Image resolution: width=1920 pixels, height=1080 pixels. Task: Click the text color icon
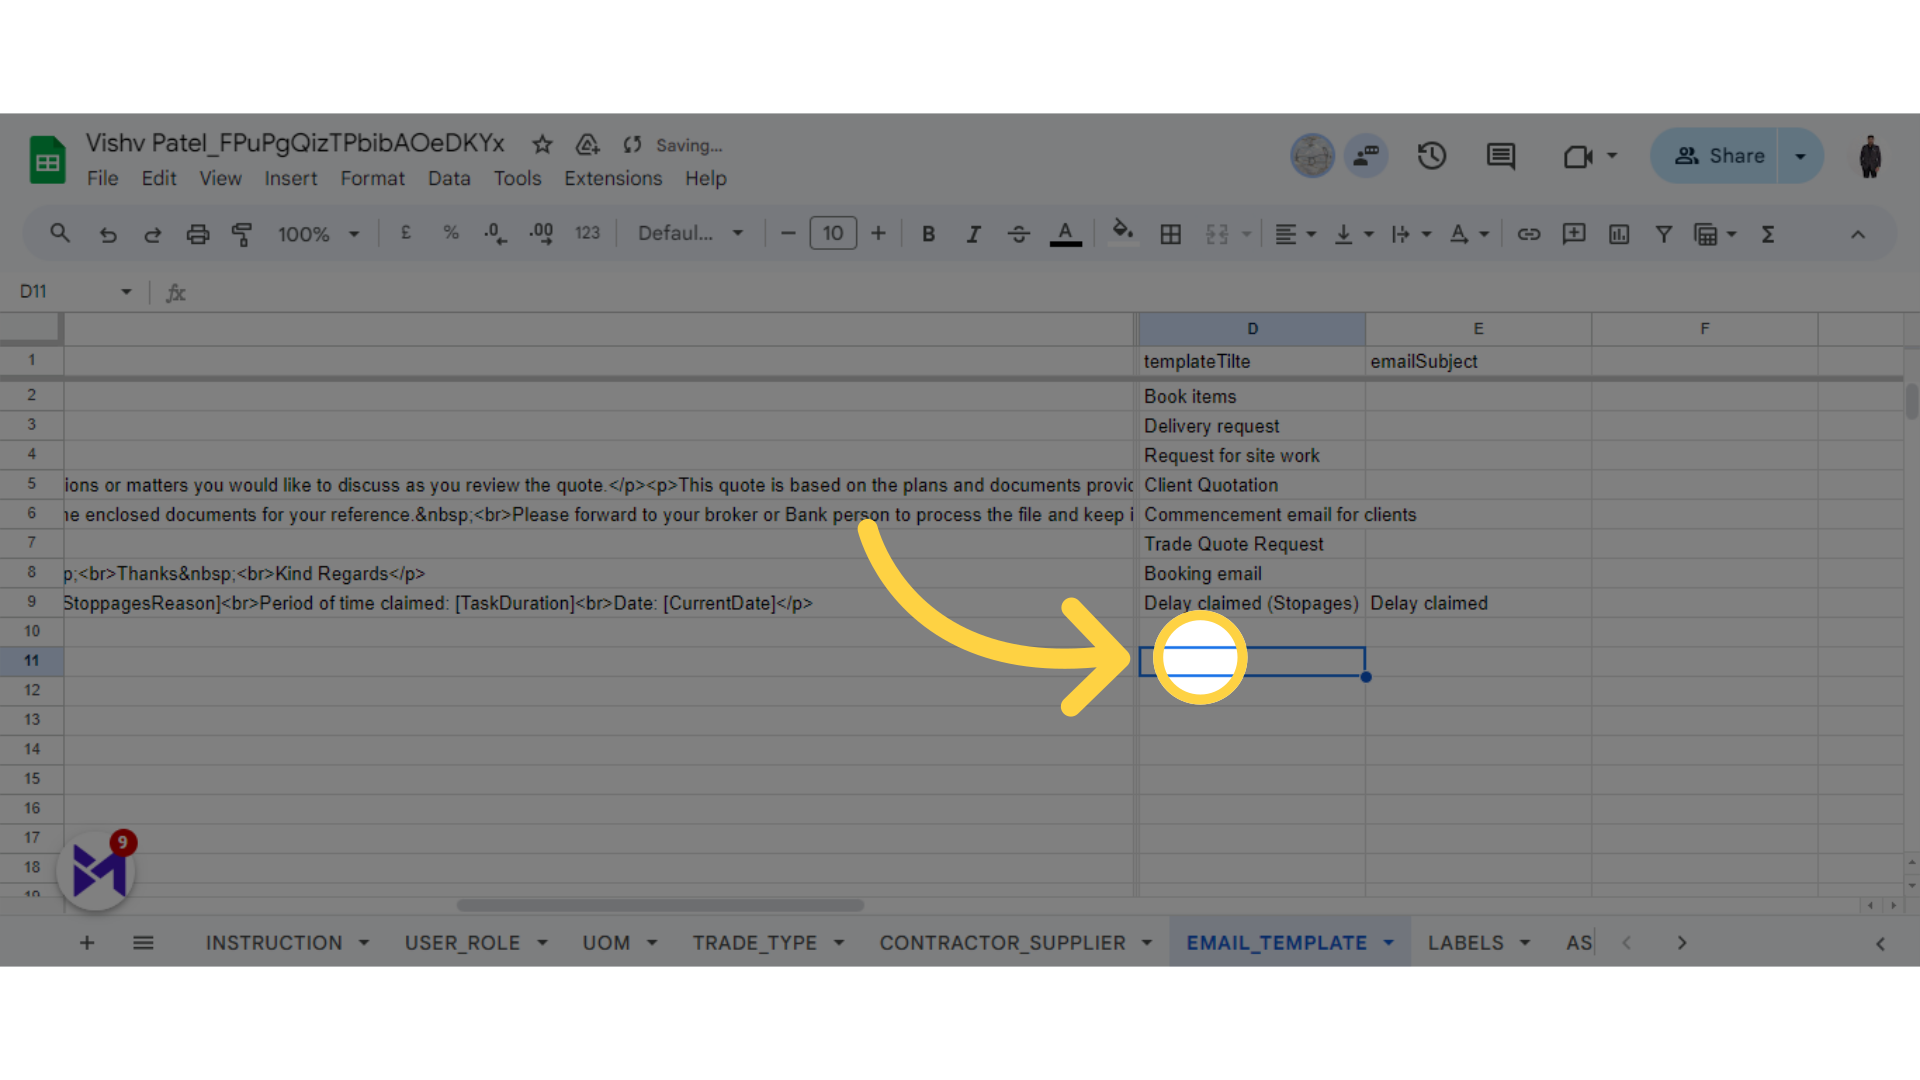pyautogui.click(x=1065, y=235)
